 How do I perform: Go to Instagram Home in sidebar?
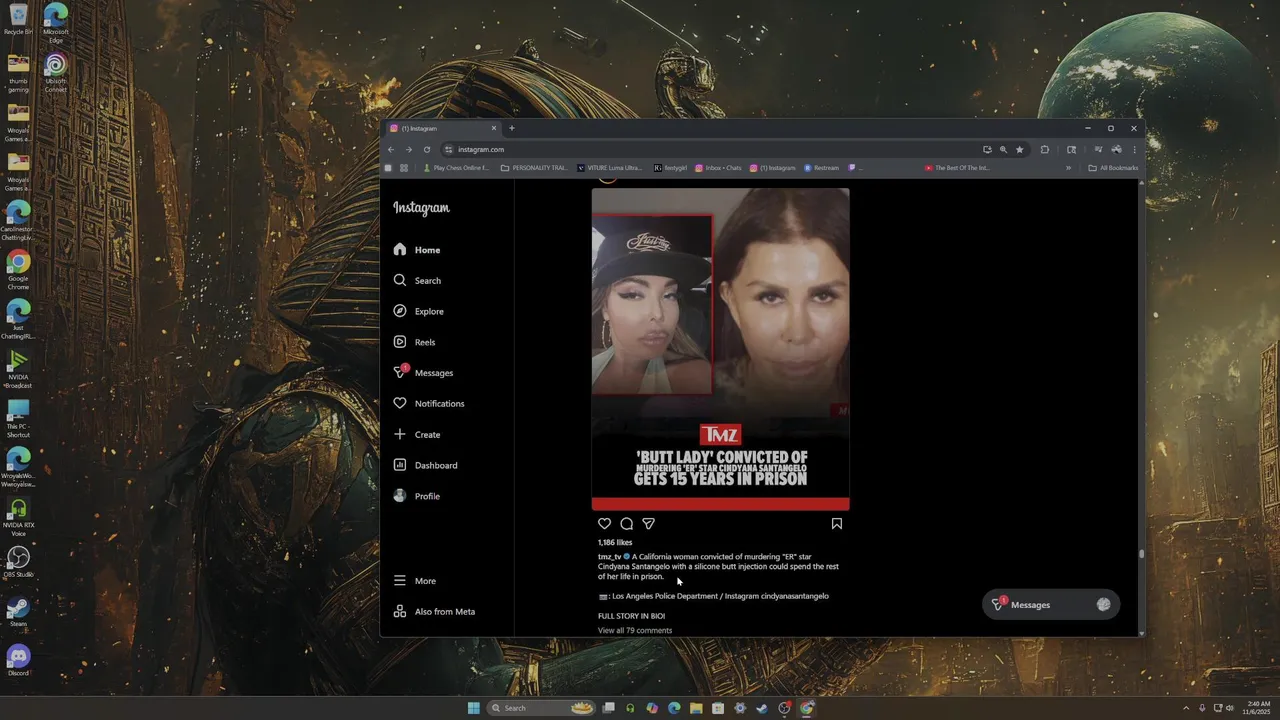pos(416,250)
